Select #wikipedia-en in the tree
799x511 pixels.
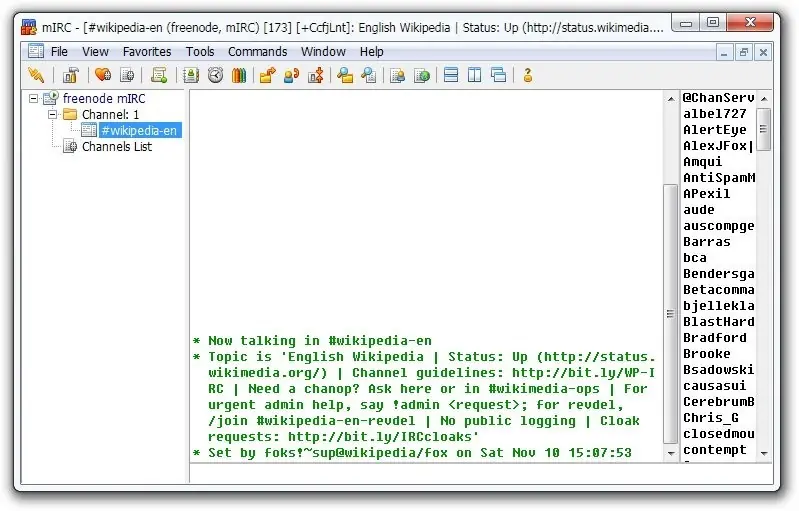(x=139, y=130)
